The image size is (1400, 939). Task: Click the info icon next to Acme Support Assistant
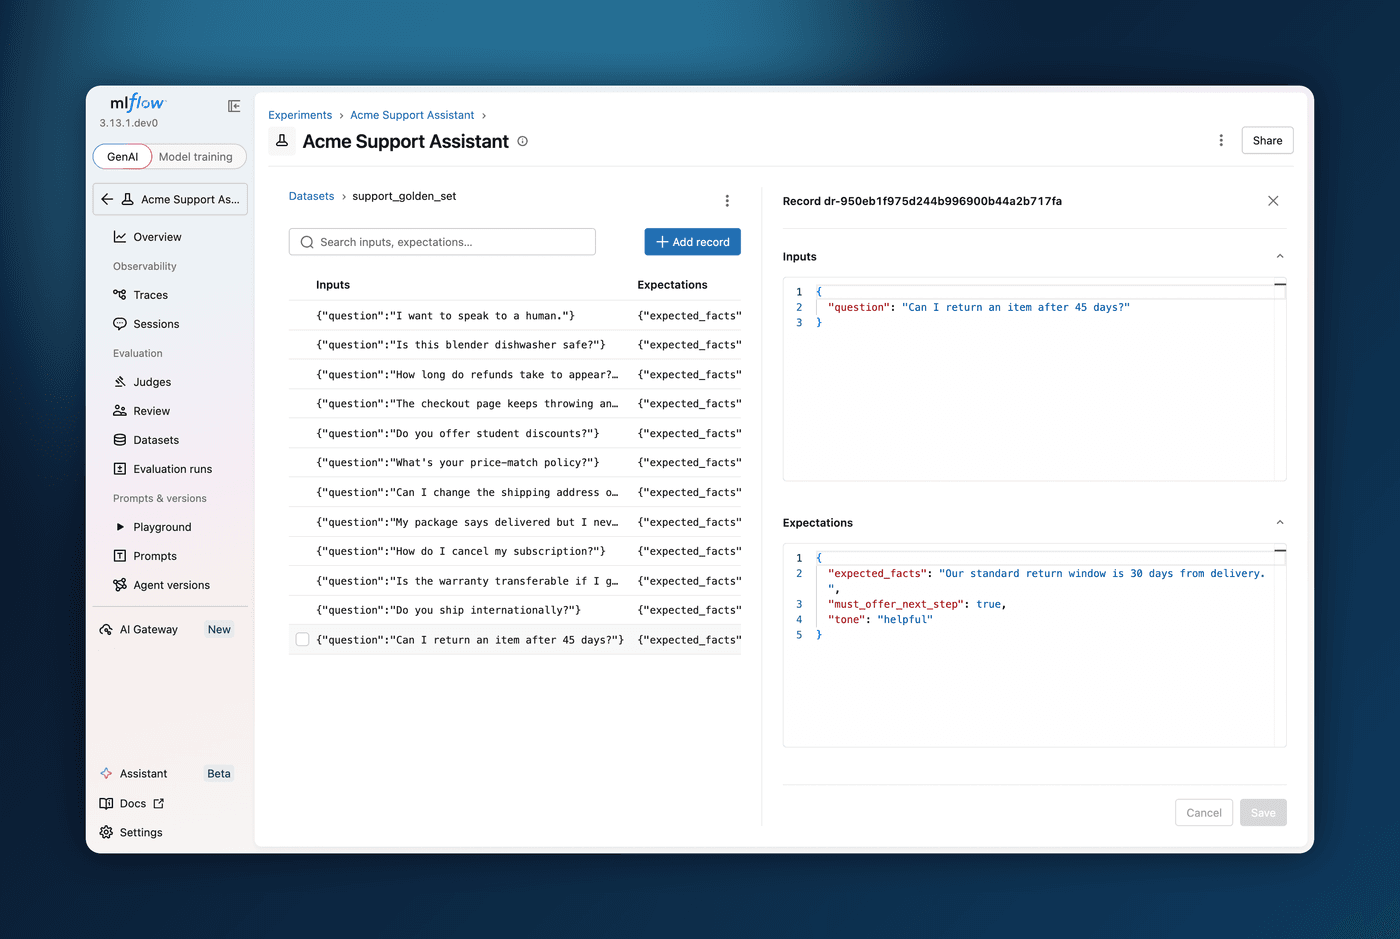click(x=522, y=141)
